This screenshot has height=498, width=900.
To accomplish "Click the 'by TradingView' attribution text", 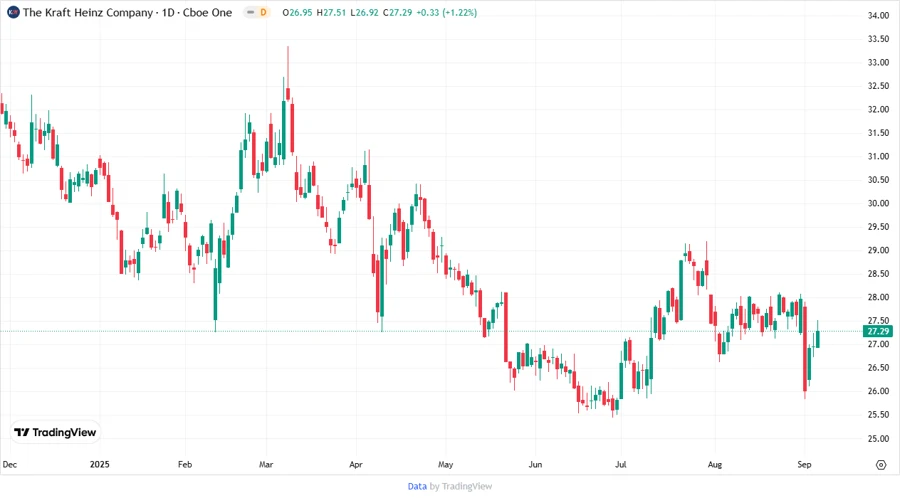I will tap(461, 487).
